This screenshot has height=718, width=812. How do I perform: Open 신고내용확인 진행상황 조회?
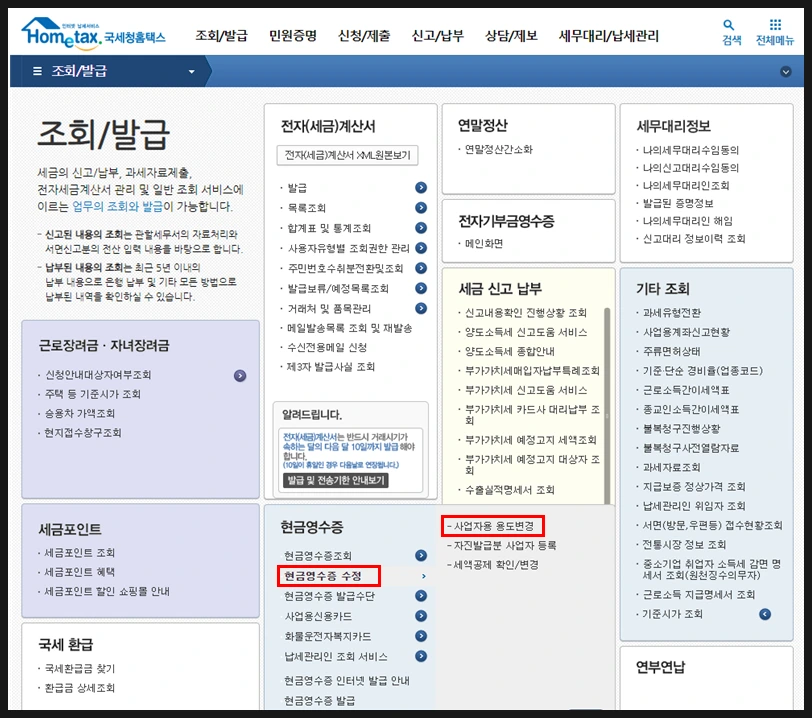point(526,313)
